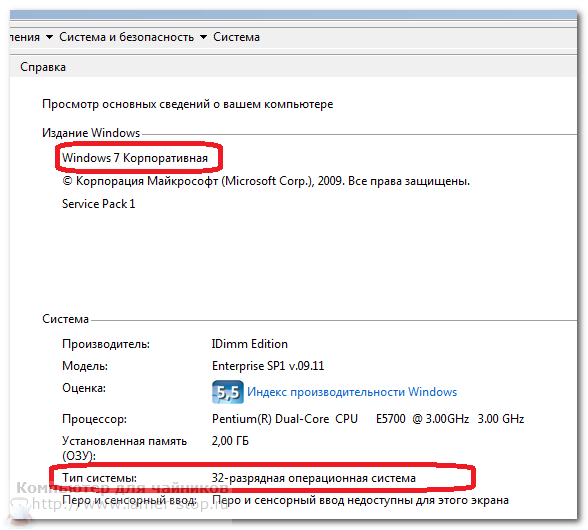Click the Перо и сенсорный ввод label

(x=129, y=500)
